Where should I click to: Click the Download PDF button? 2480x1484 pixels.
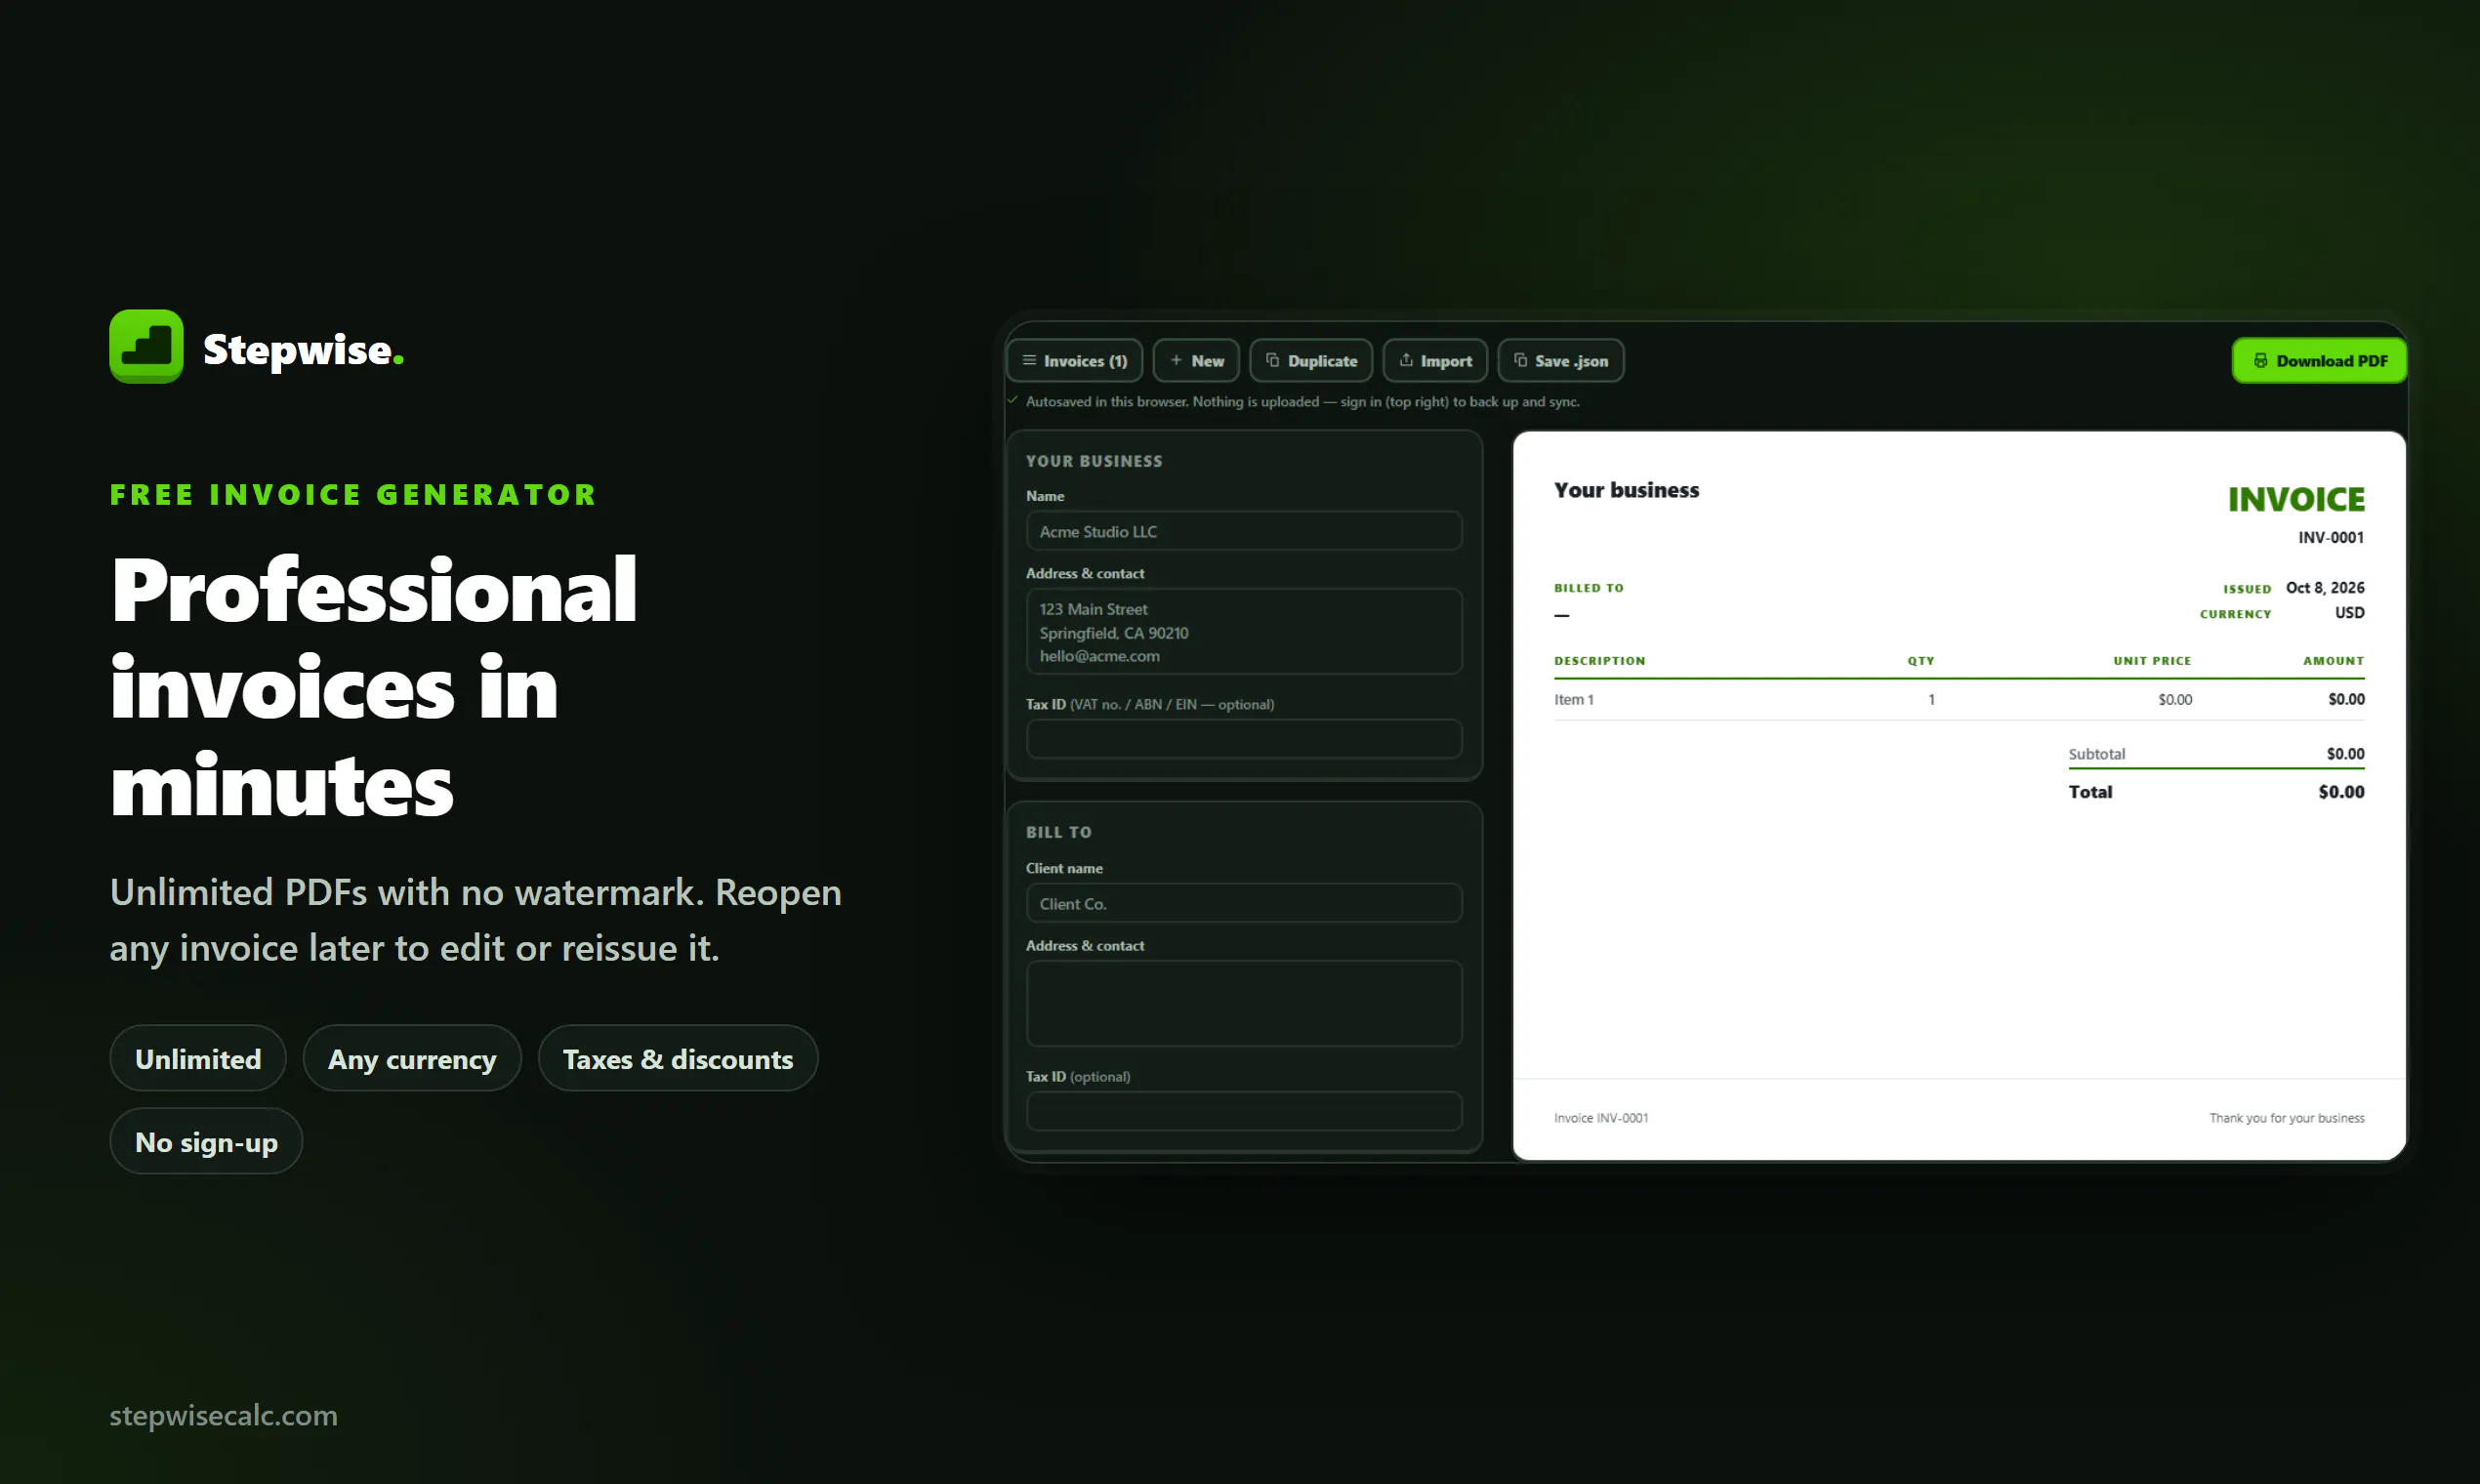tap(2319, 361)
